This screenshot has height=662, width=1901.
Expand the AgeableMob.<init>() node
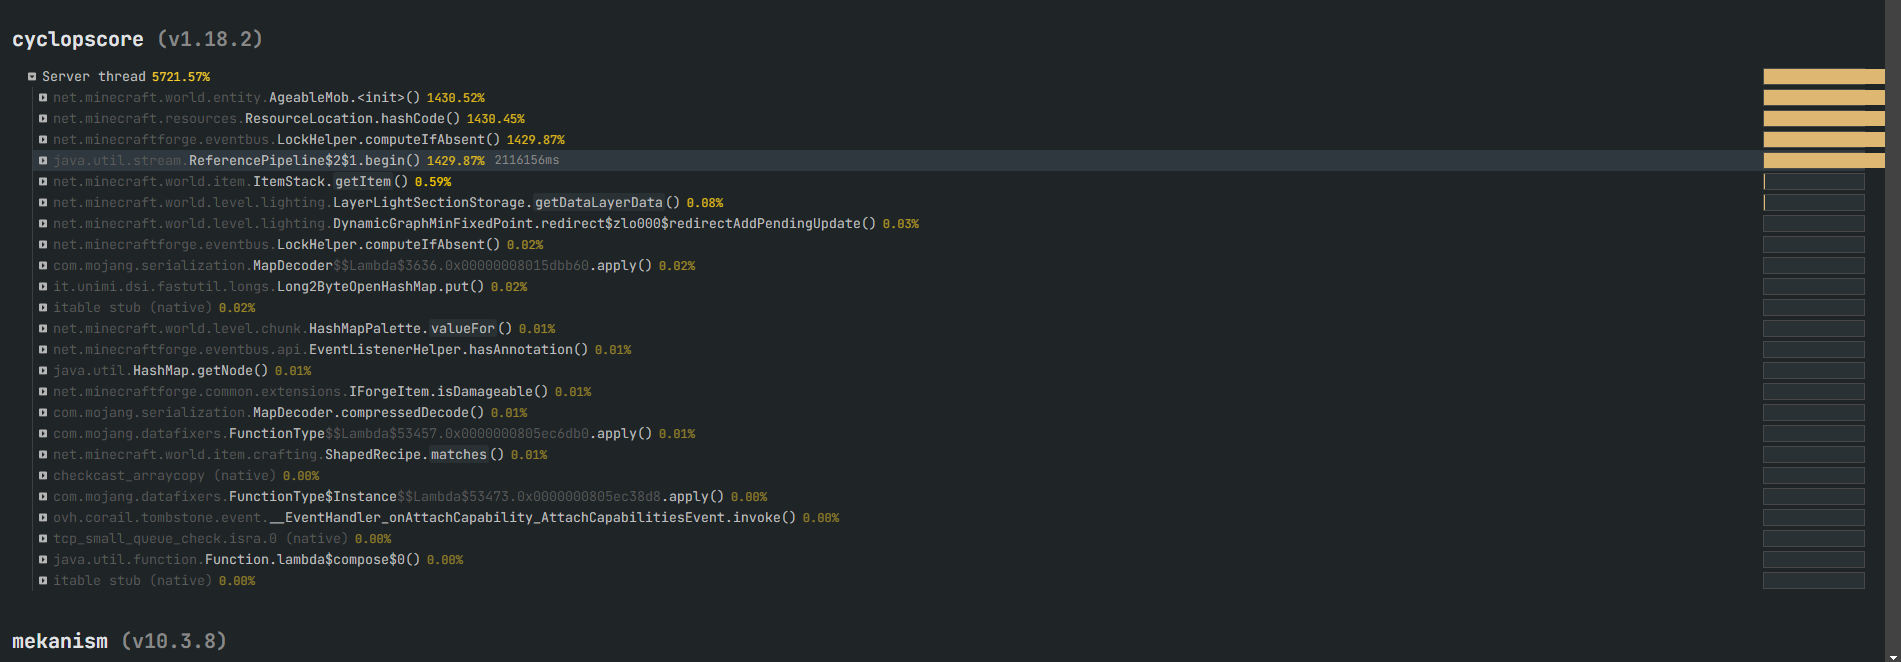pos(43,97)
